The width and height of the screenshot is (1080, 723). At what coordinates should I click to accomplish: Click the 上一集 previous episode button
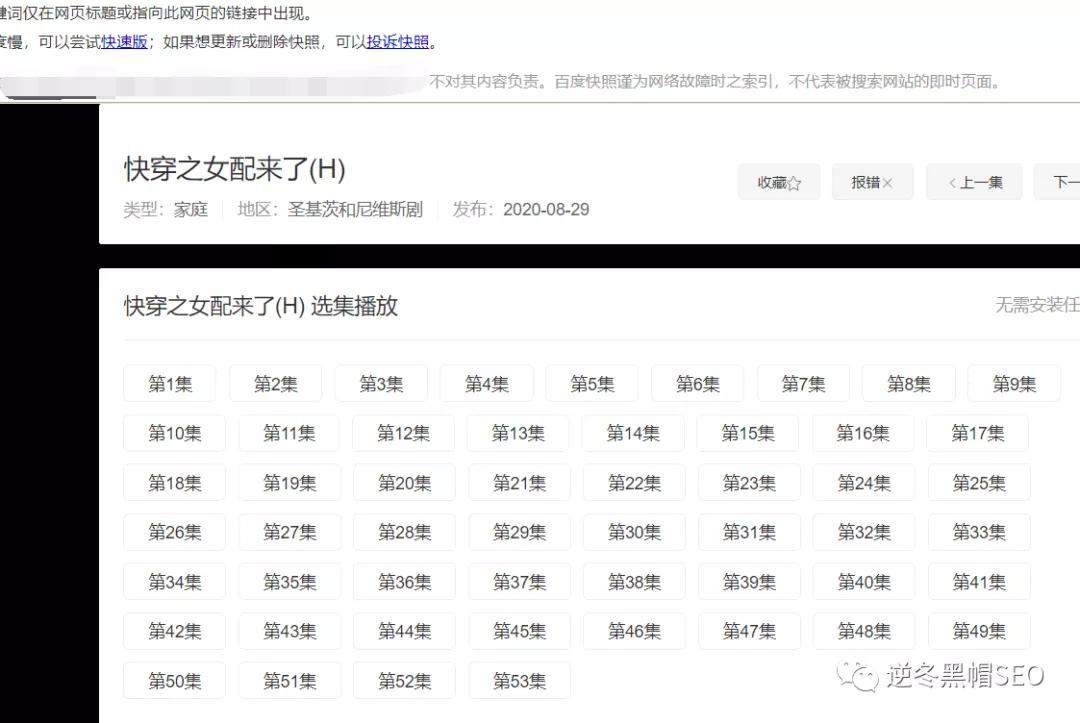pyautogui.click(x=975, y=182)
